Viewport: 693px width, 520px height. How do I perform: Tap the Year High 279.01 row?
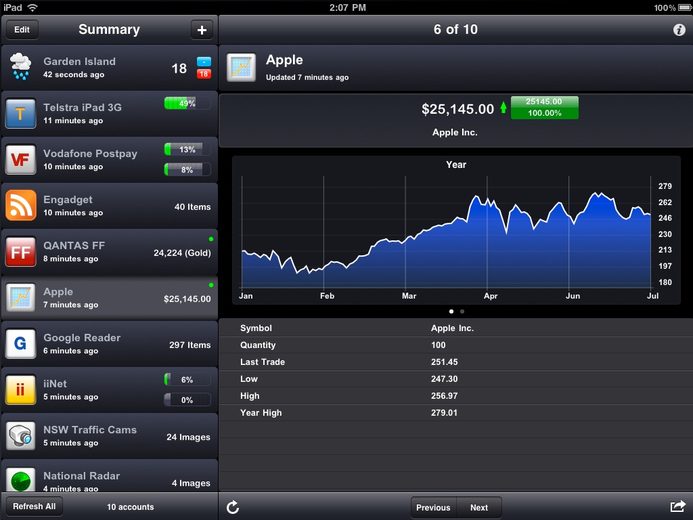[x=456, y=413]
